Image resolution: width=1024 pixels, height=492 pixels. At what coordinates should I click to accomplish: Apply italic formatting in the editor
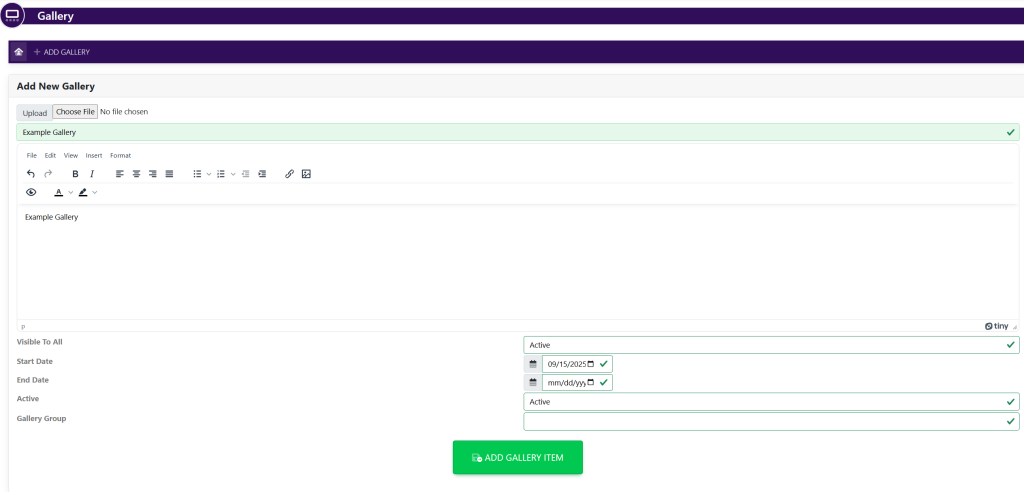[92, 174]
